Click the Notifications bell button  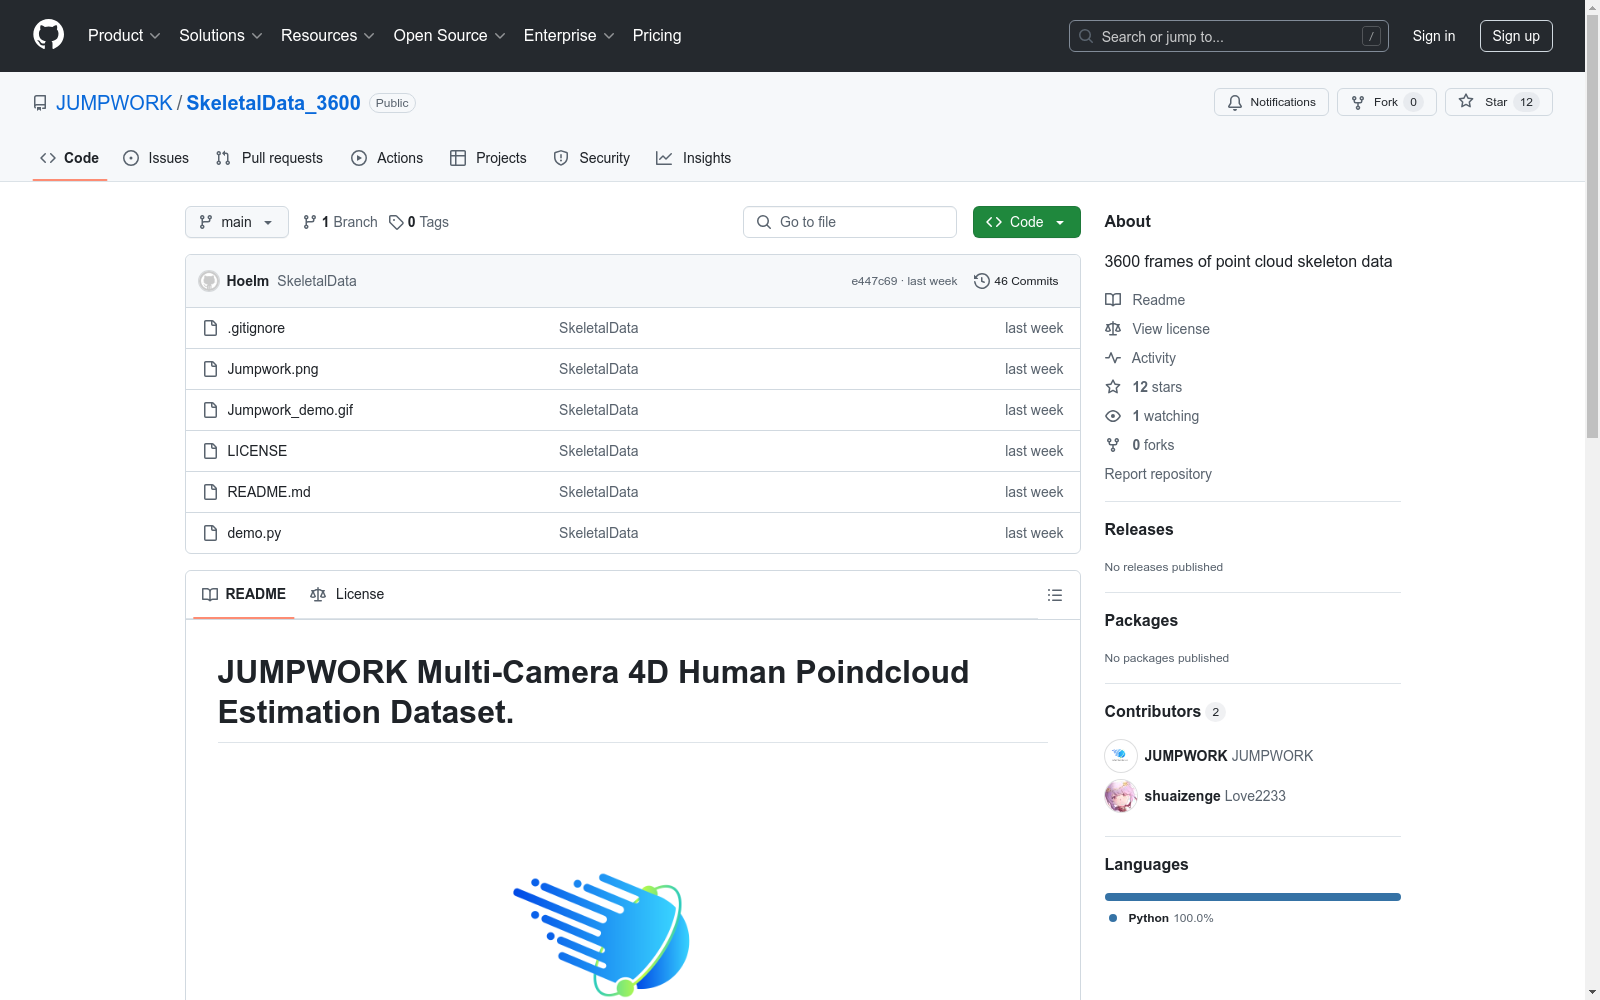click(1271, 102)
